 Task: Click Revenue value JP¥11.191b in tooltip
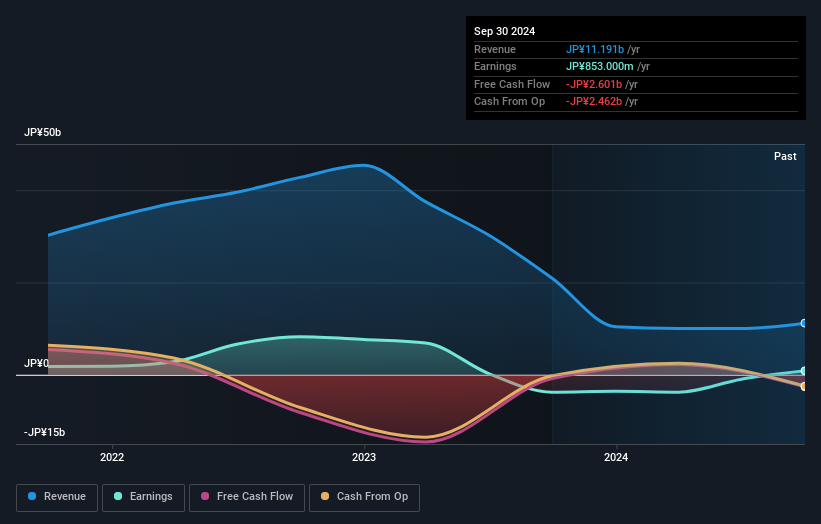pos(595,49)
